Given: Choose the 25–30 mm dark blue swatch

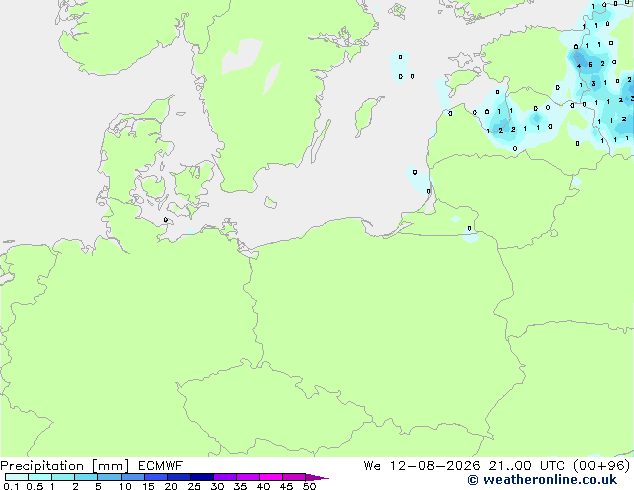Looking at the screenshot, I should [x=202, y=477].
